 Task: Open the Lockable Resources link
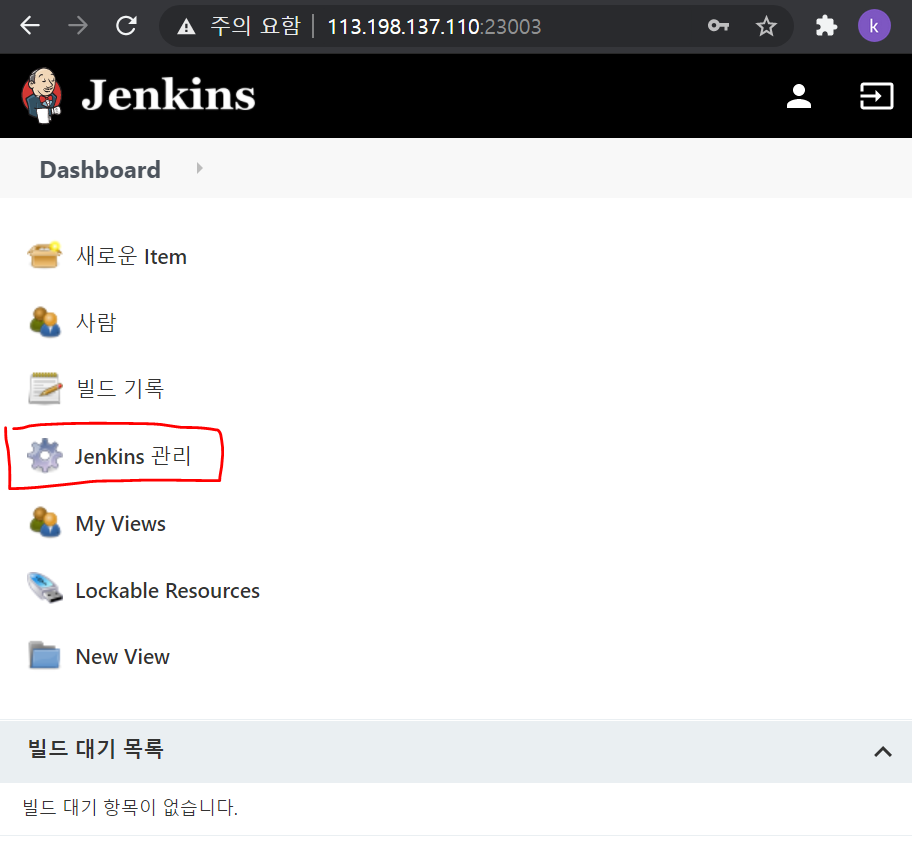[x=168, y=591]
